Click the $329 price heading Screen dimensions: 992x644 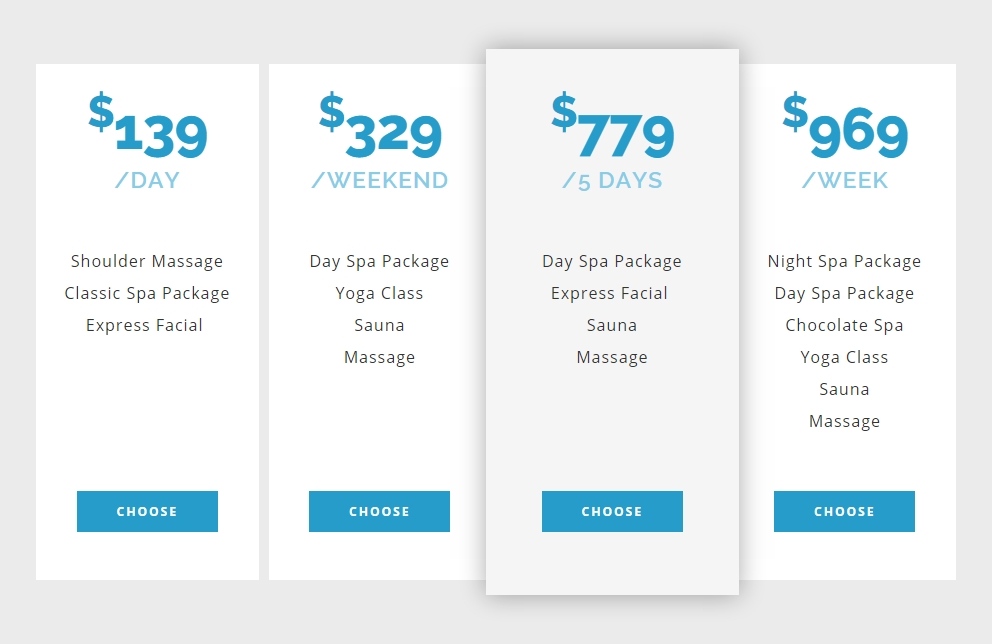click(380, 128)
